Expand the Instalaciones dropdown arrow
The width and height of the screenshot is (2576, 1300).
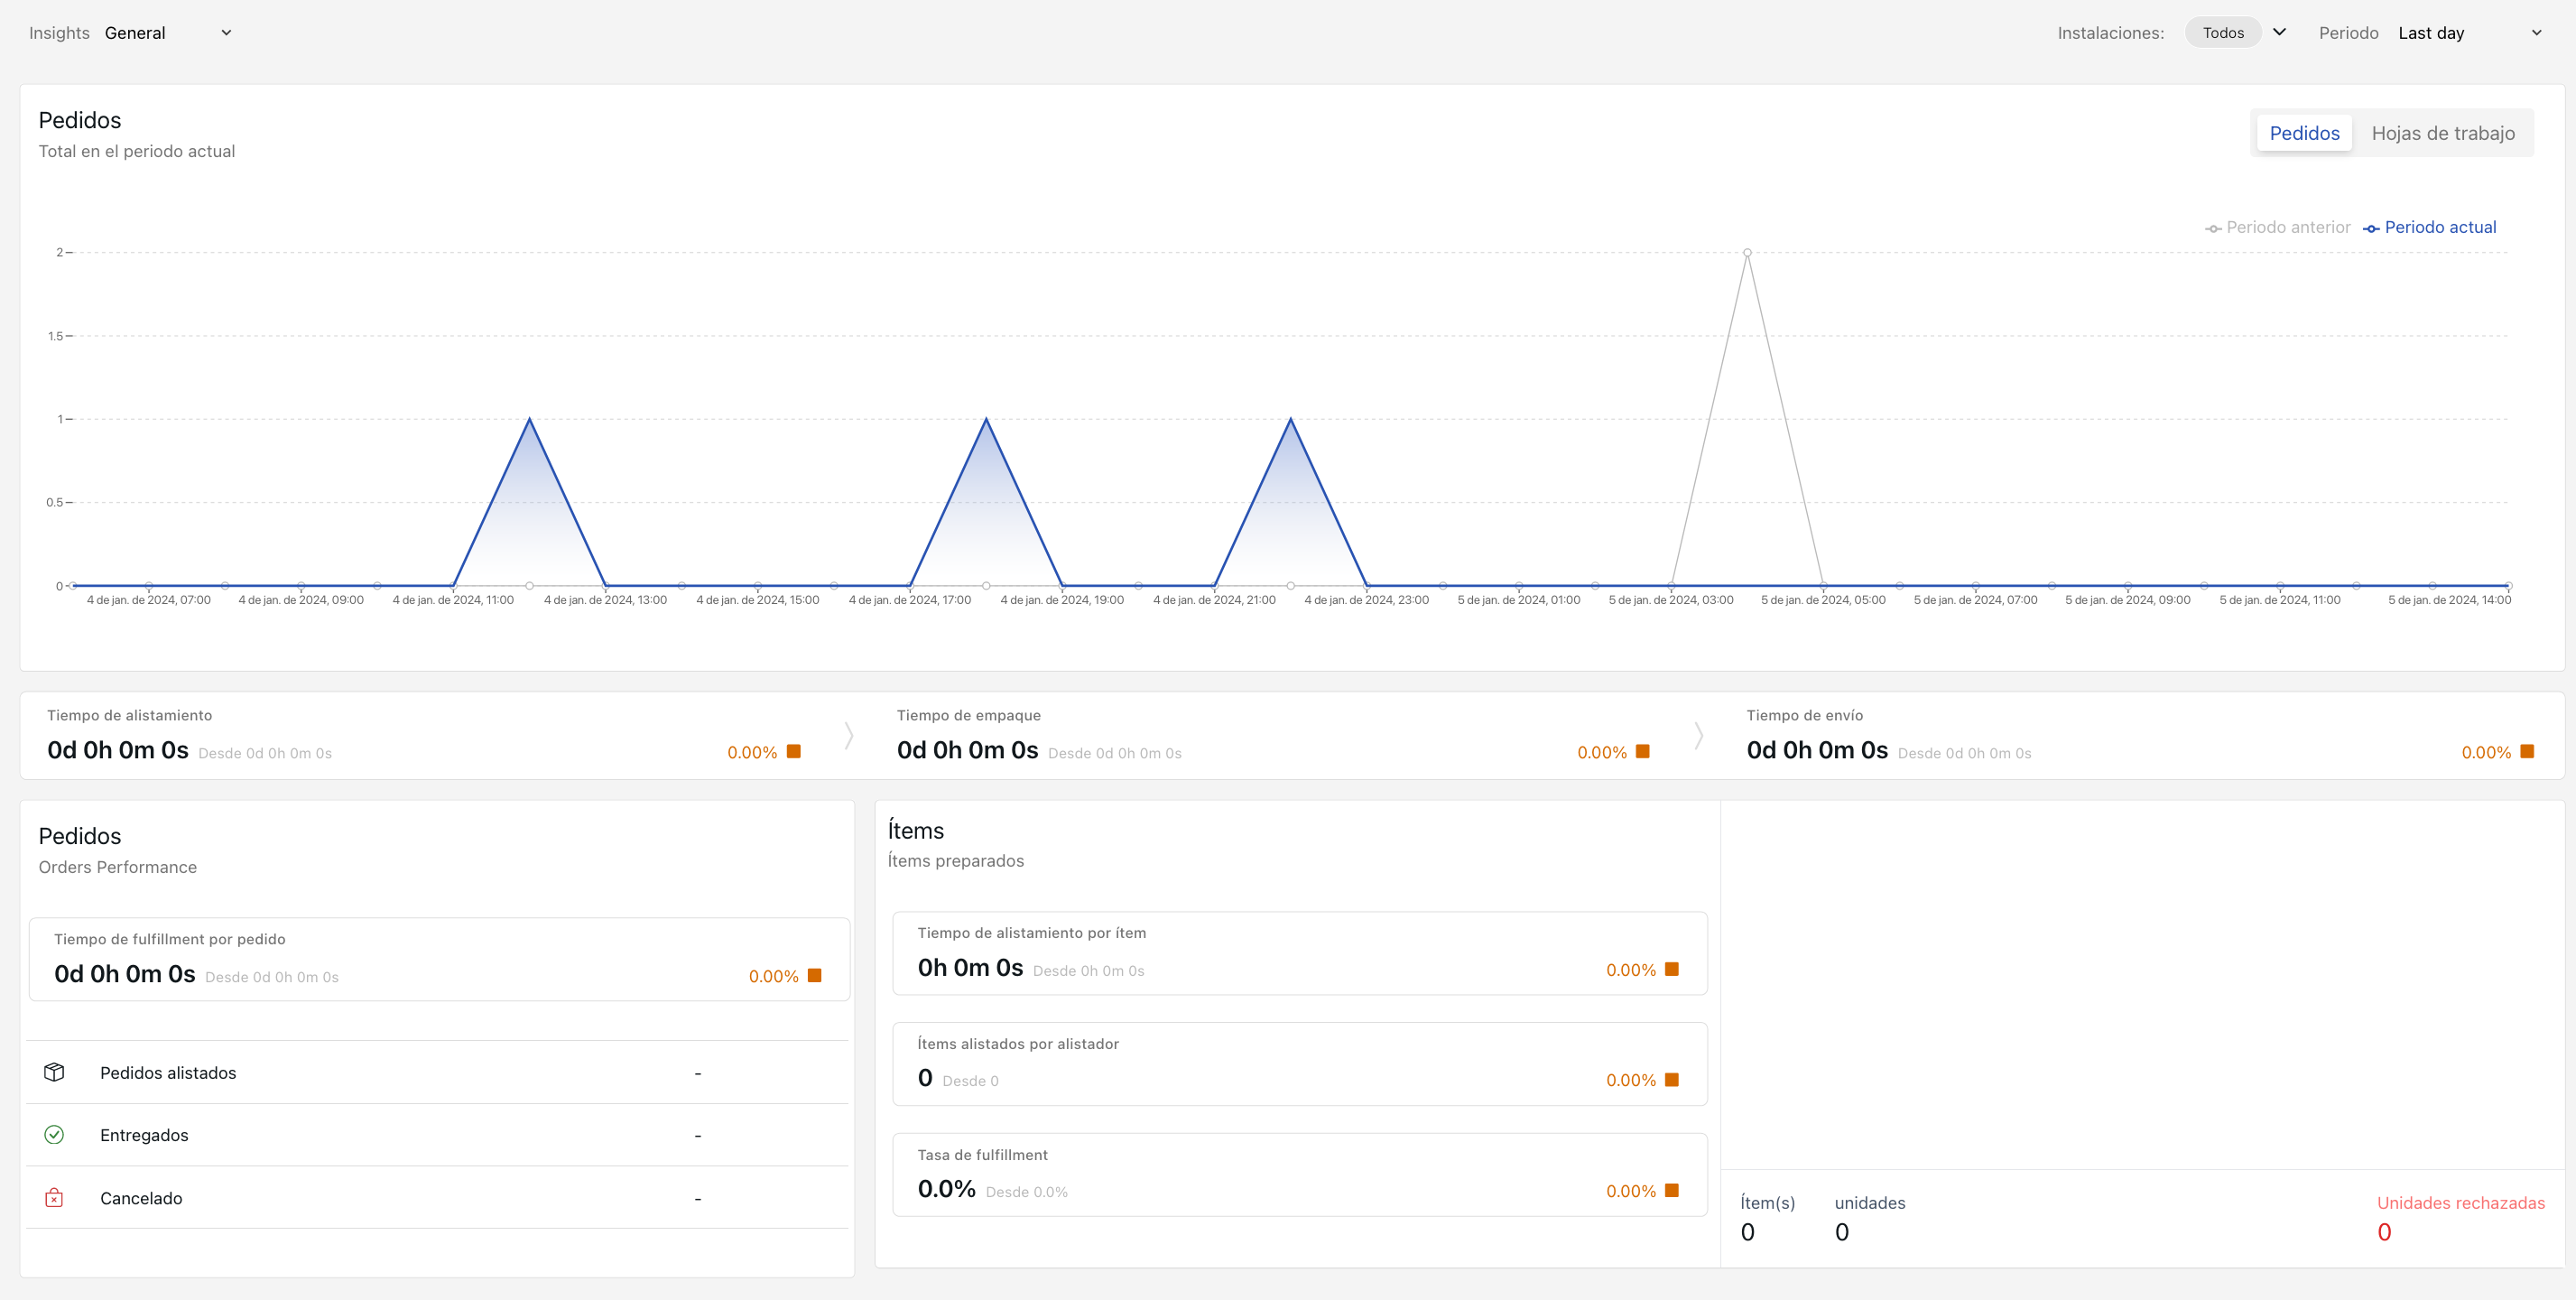[2280, 32]
